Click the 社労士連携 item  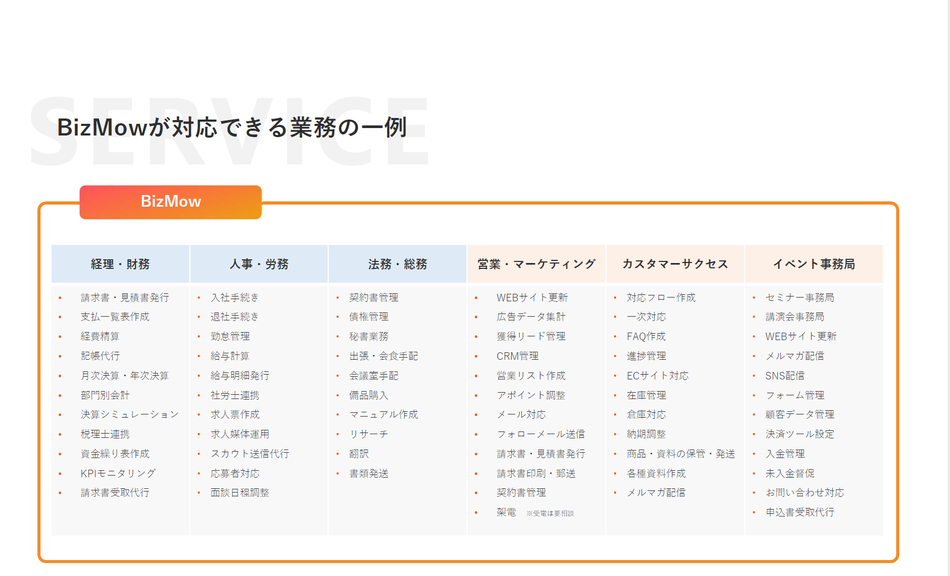pos(235,395)
